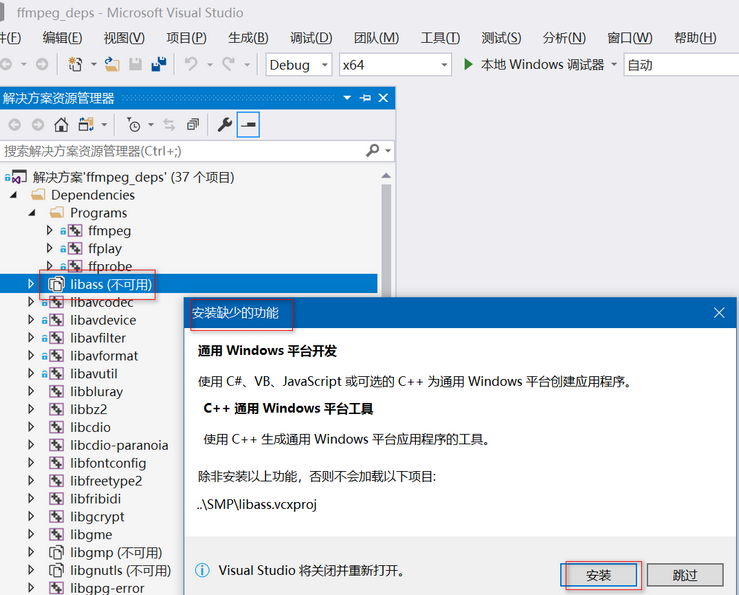Viewport: 739px width, 595px height.
Task: Open search options dropdown in Solution Explorer
Action: click(388, 151)
